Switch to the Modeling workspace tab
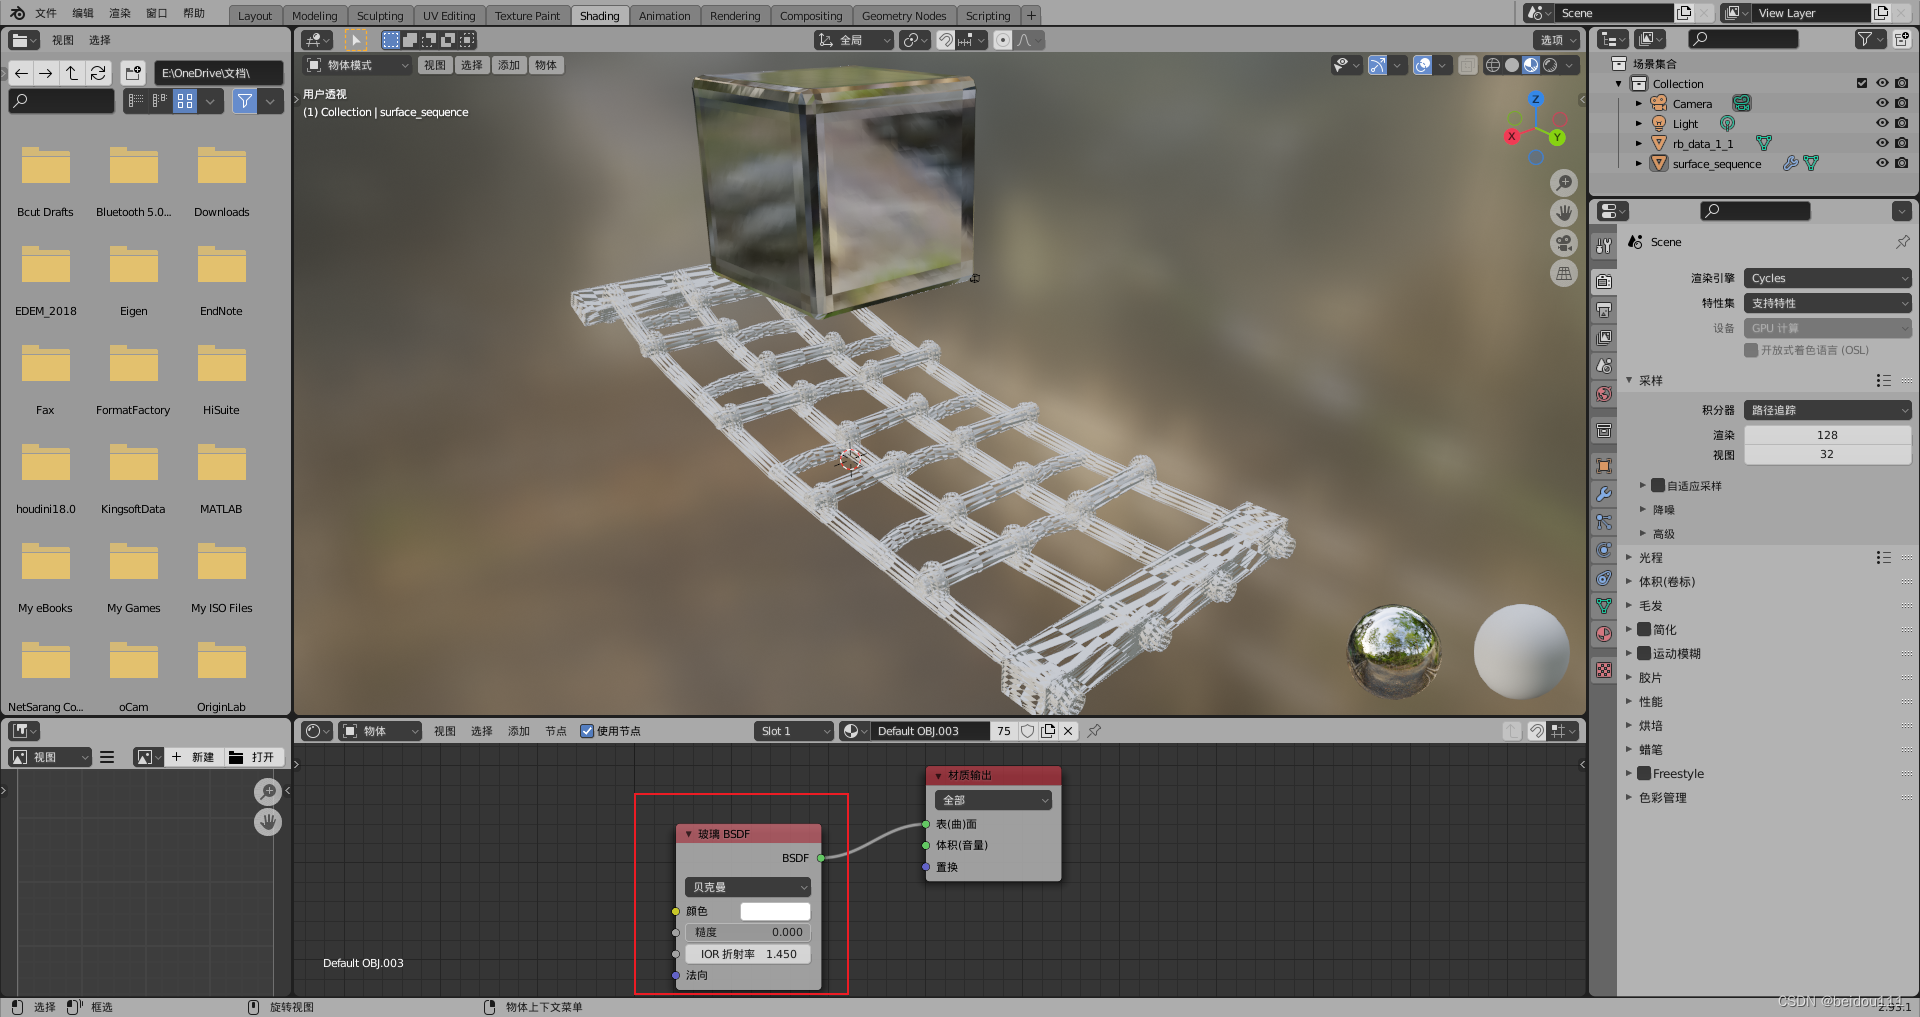 [314, 15]
